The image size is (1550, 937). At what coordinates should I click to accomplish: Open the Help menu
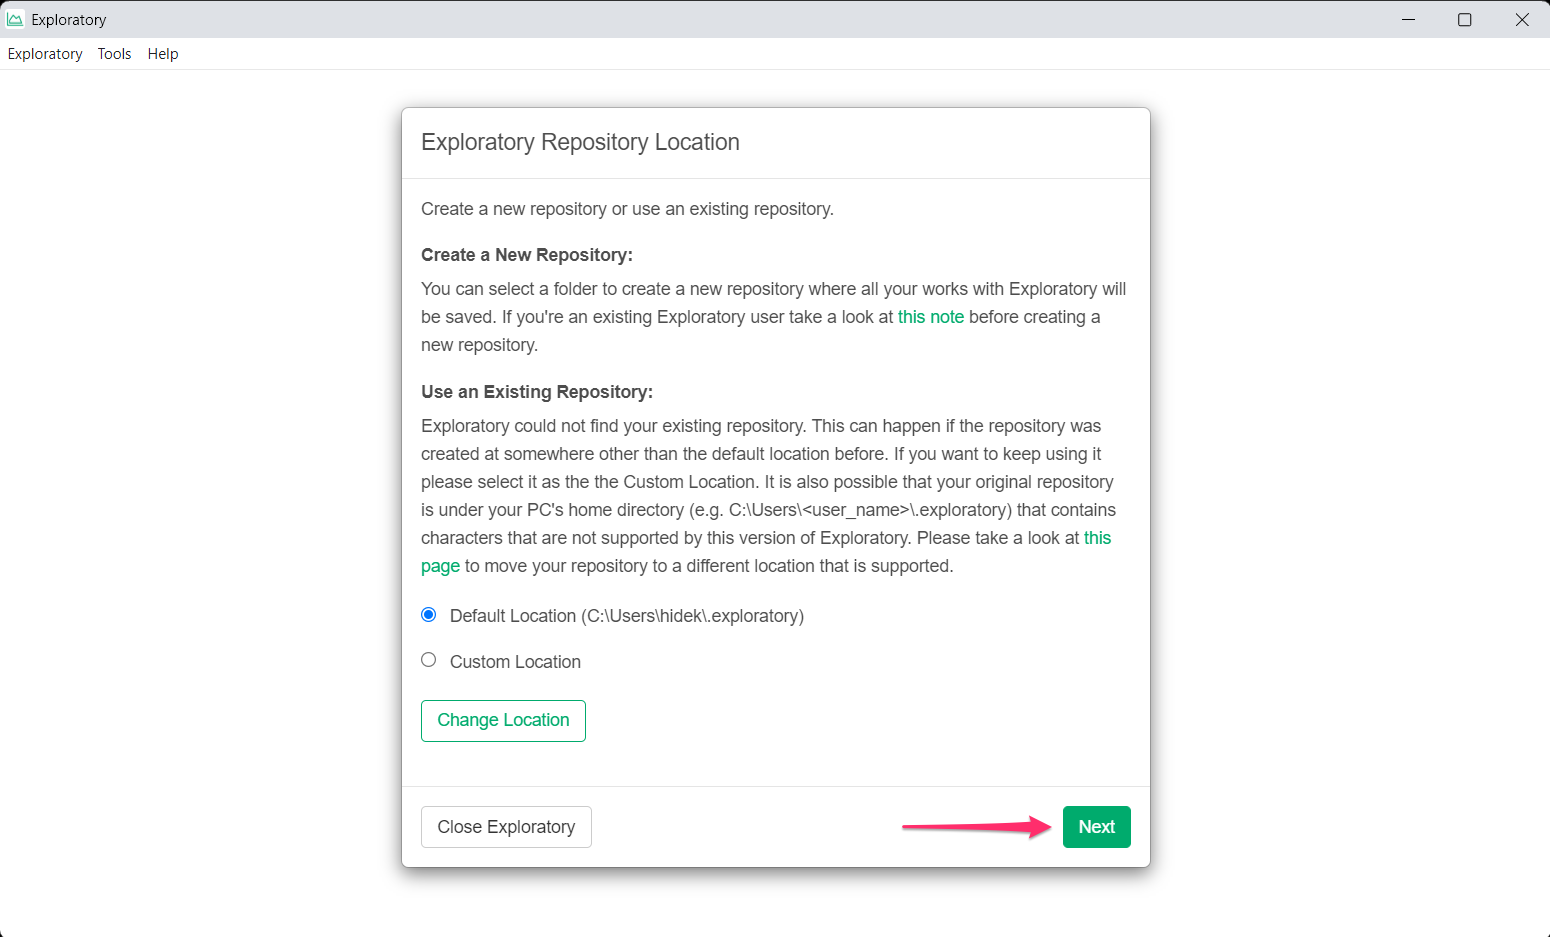pyautogui.click(x=163, y=54)
